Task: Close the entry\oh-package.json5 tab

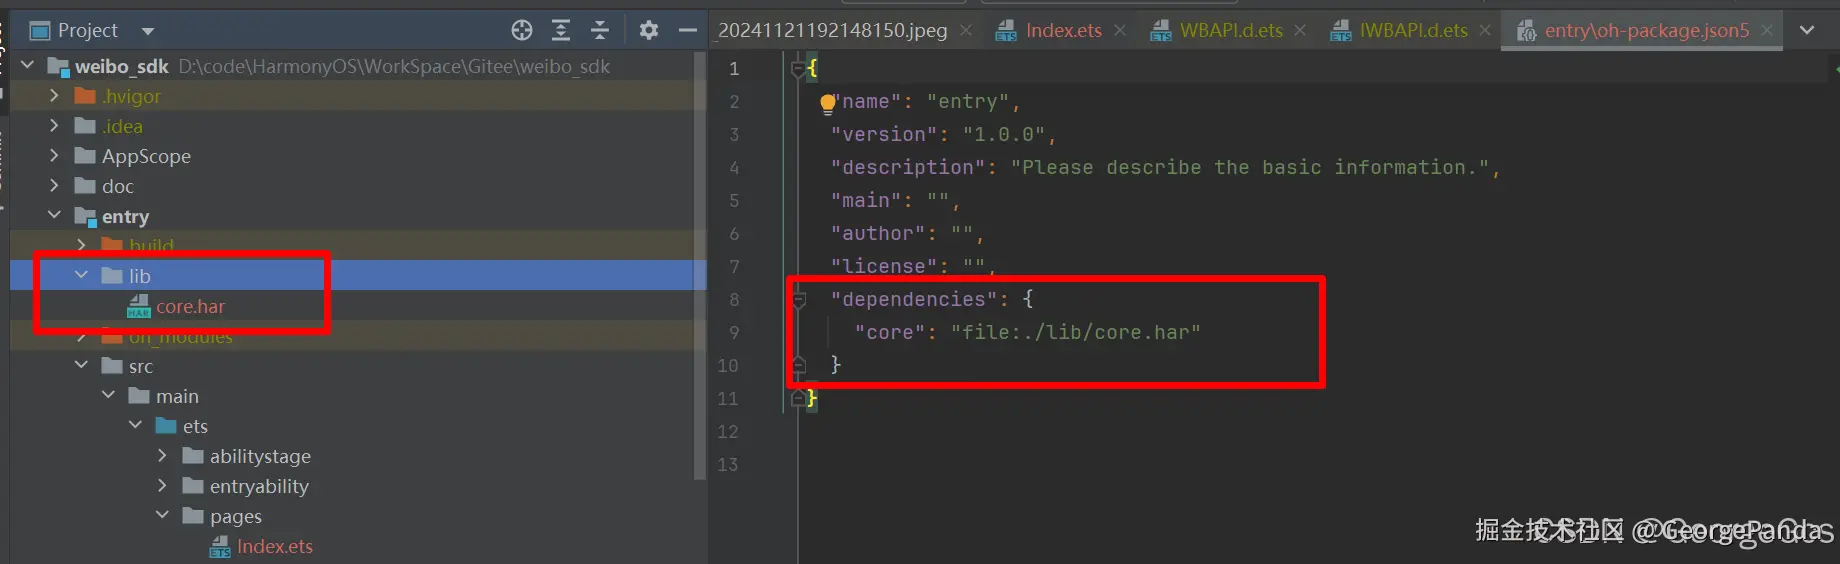Action: [x=1767, y=31]
